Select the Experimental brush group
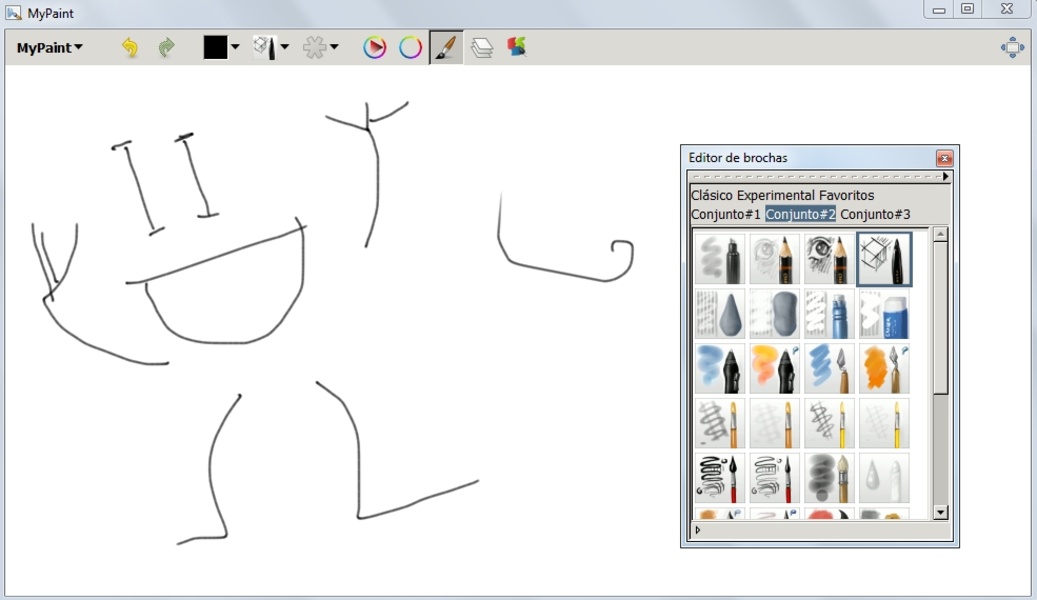1037x600 pixels. coord(776,195)
